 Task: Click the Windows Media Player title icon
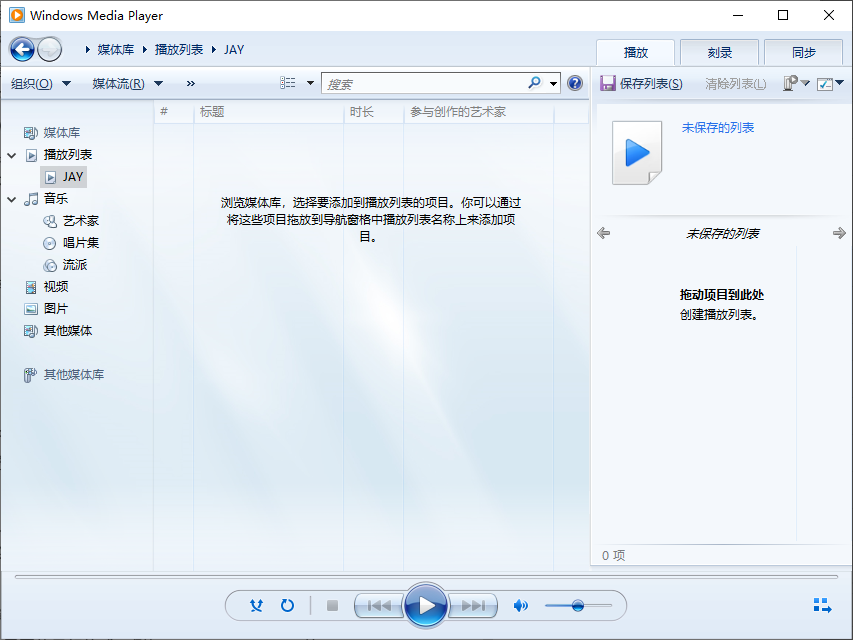(17, 15)
